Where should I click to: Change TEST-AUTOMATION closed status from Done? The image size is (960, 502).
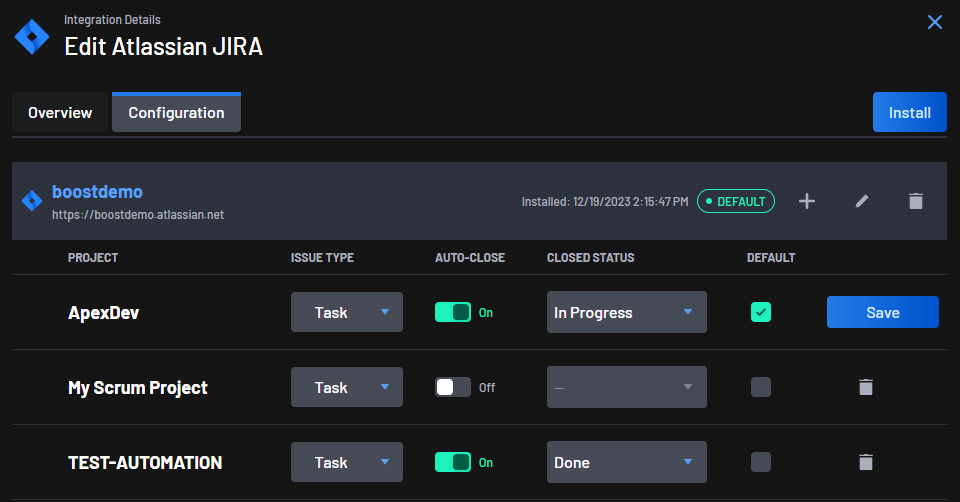click(x=626, y=462)
